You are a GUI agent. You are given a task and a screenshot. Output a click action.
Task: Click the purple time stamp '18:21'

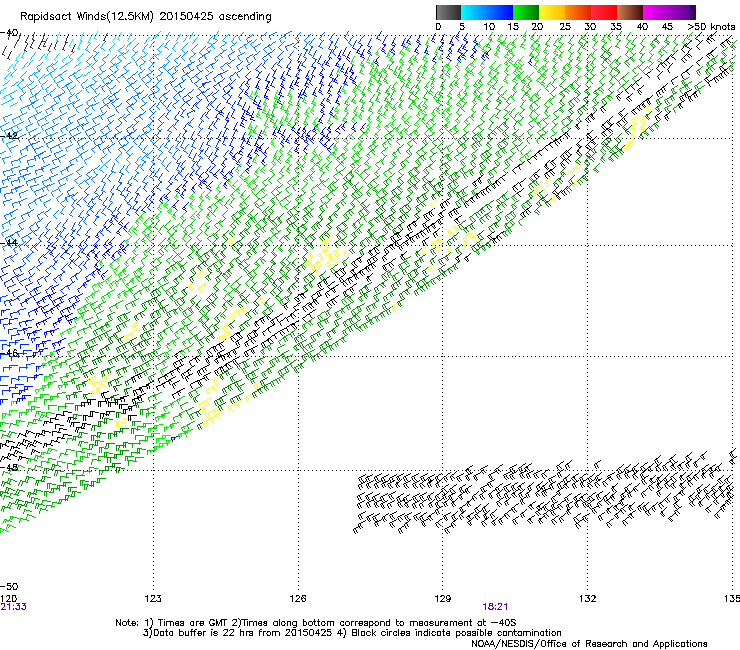tap(495, 607)
